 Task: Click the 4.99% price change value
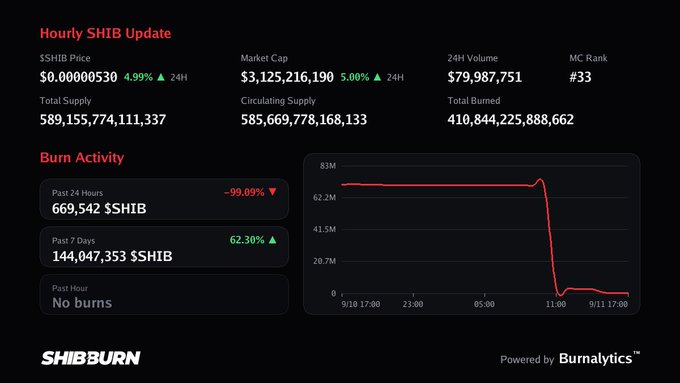click(x=138, y=77)
